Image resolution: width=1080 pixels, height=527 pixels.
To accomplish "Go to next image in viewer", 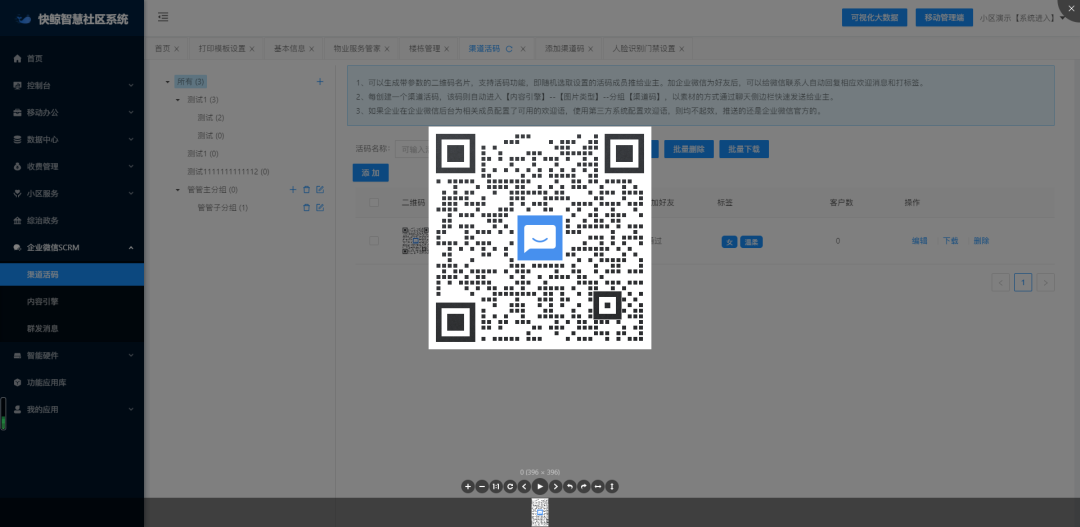I will click(556, 486).
